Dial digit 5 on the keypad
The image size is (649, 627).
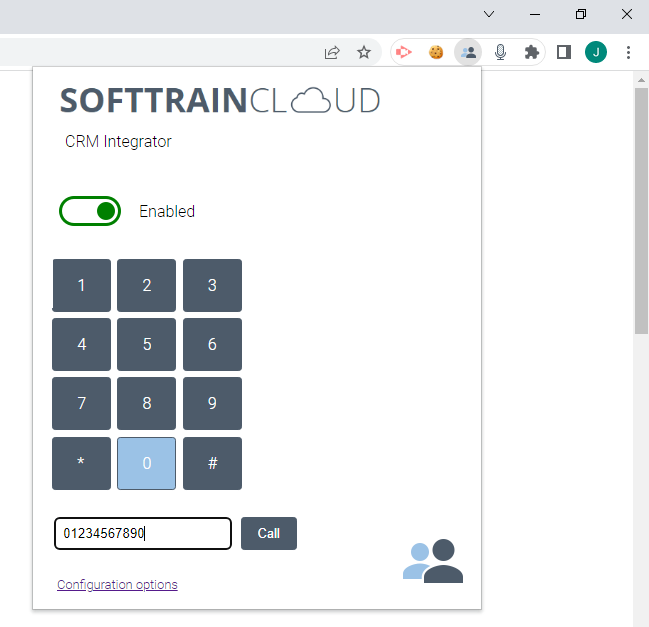pyautogui.click(x=147, y=344)
